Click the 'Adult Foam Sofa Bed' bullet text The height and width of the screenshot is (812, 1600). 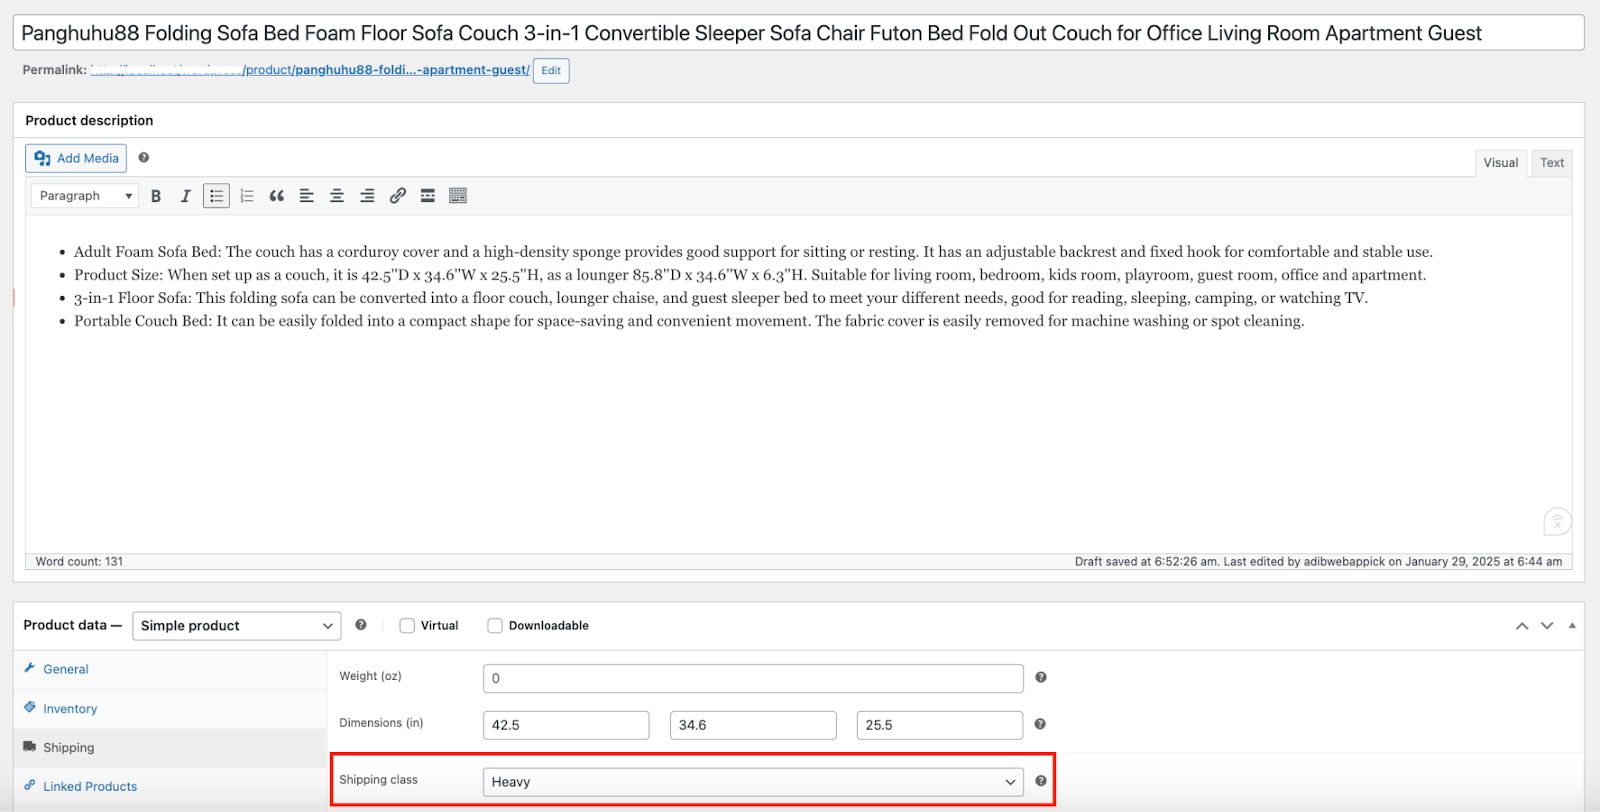[753, 252]
